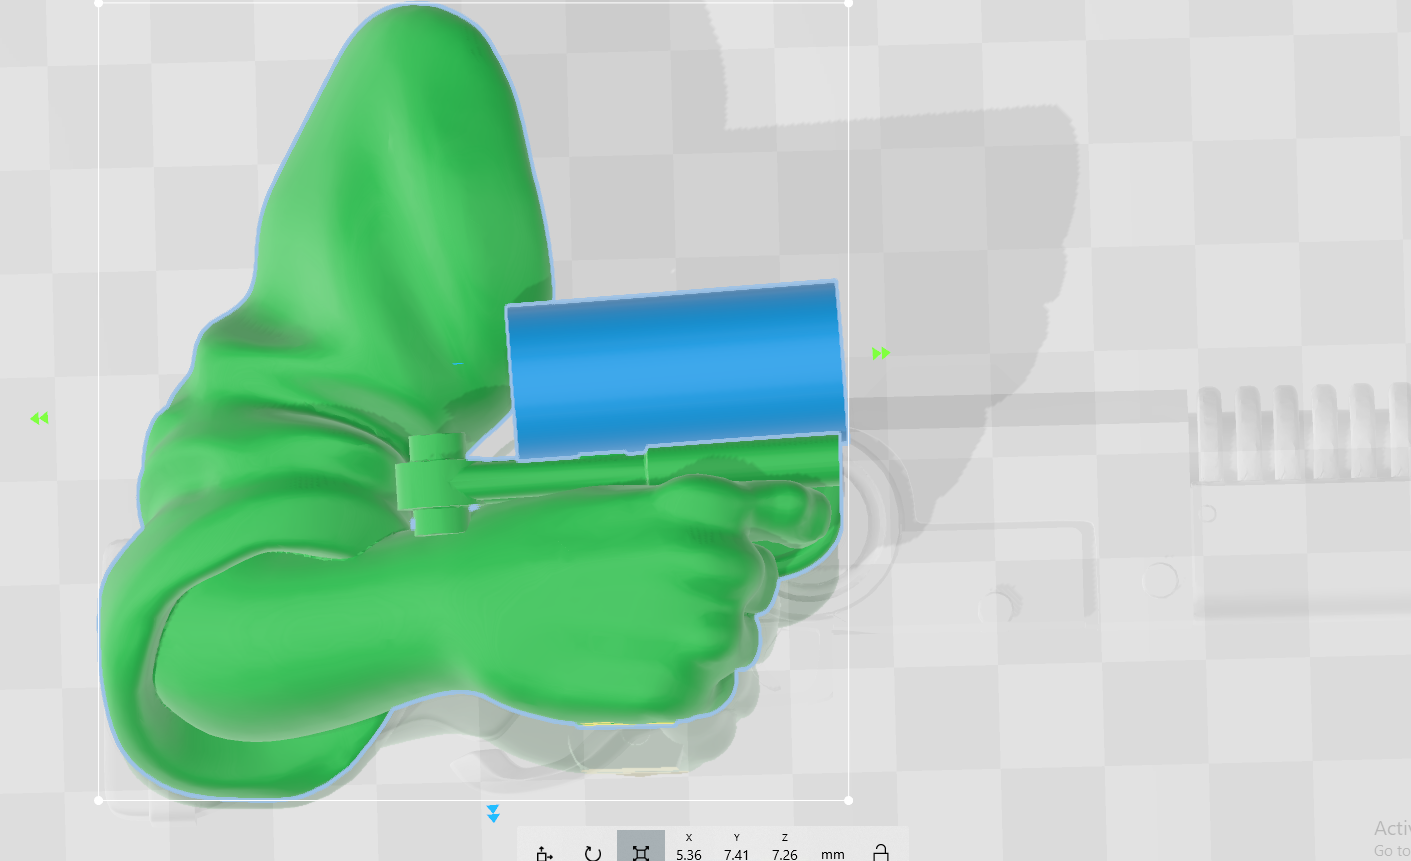1411x861 pixels.
Task: Click the grey circular dial on ghosted model
Action: 1160,579
